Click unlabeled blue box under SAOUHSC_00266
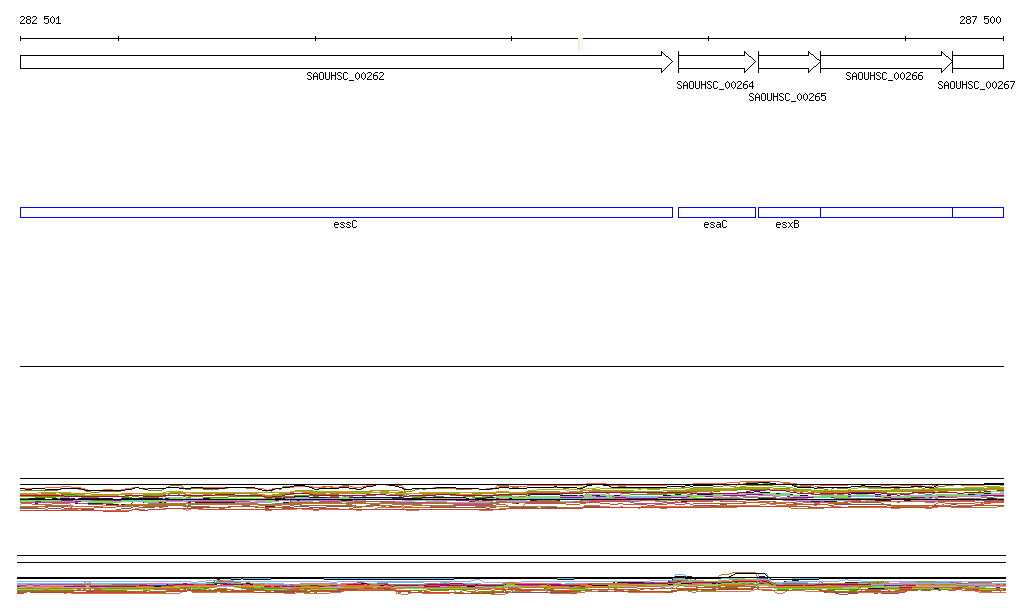The width and height of the screenshot is (1024, 611). pyautogui.click(x=886, y=212)
